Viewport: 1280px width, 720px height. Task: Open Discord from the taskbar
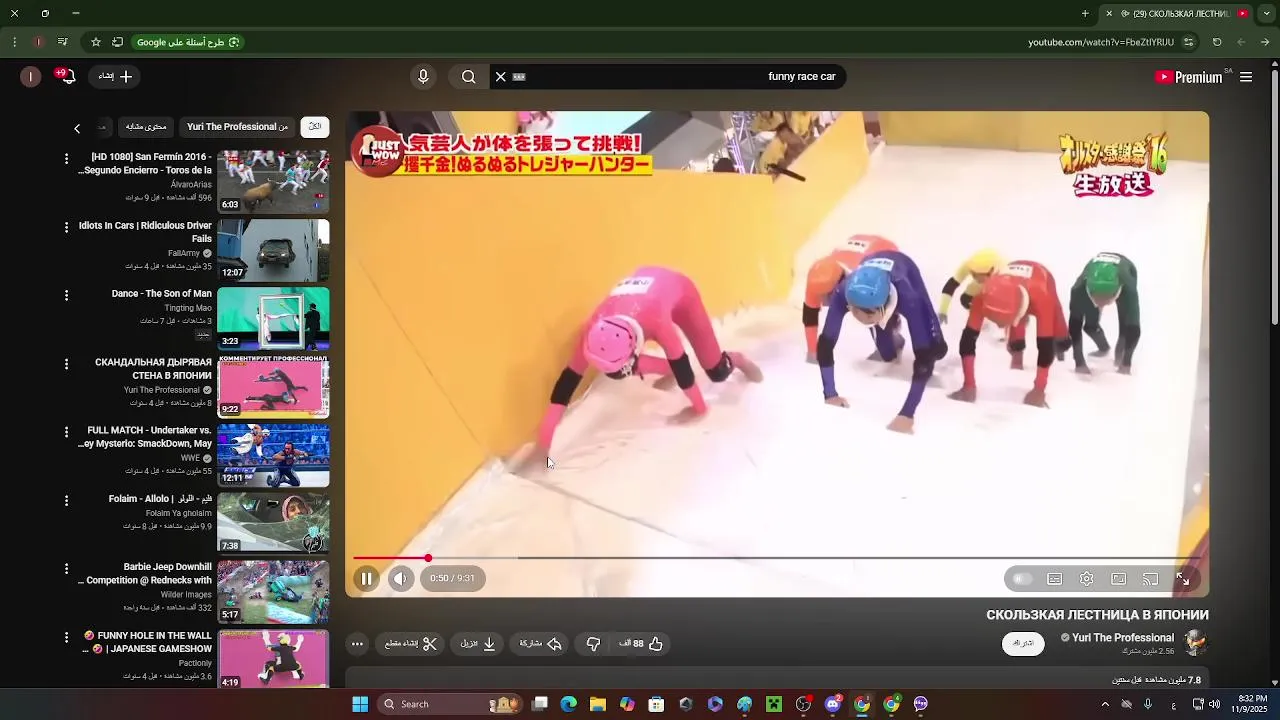(x=833, y=704)
